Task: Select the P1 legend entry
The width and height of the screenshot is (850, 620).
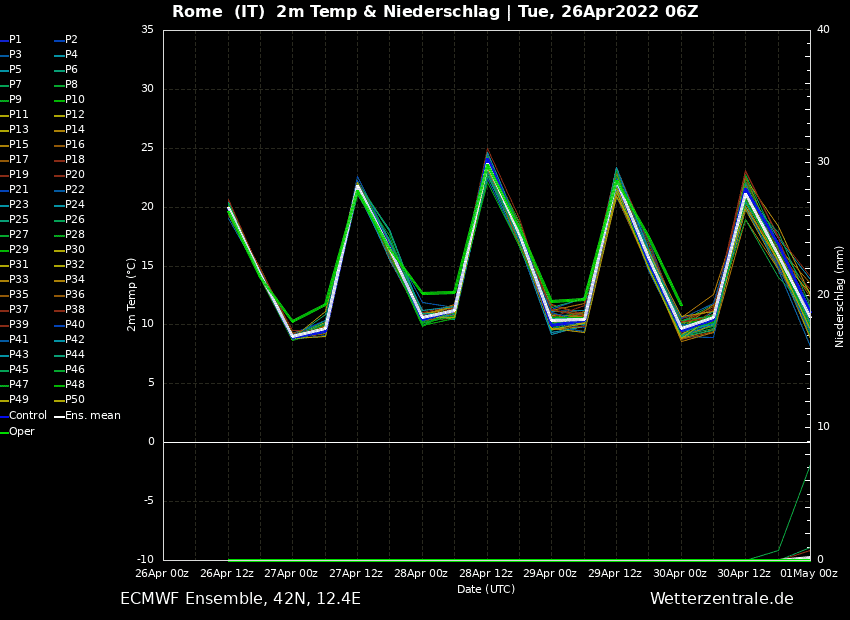Action: click(x=11, y=40)
